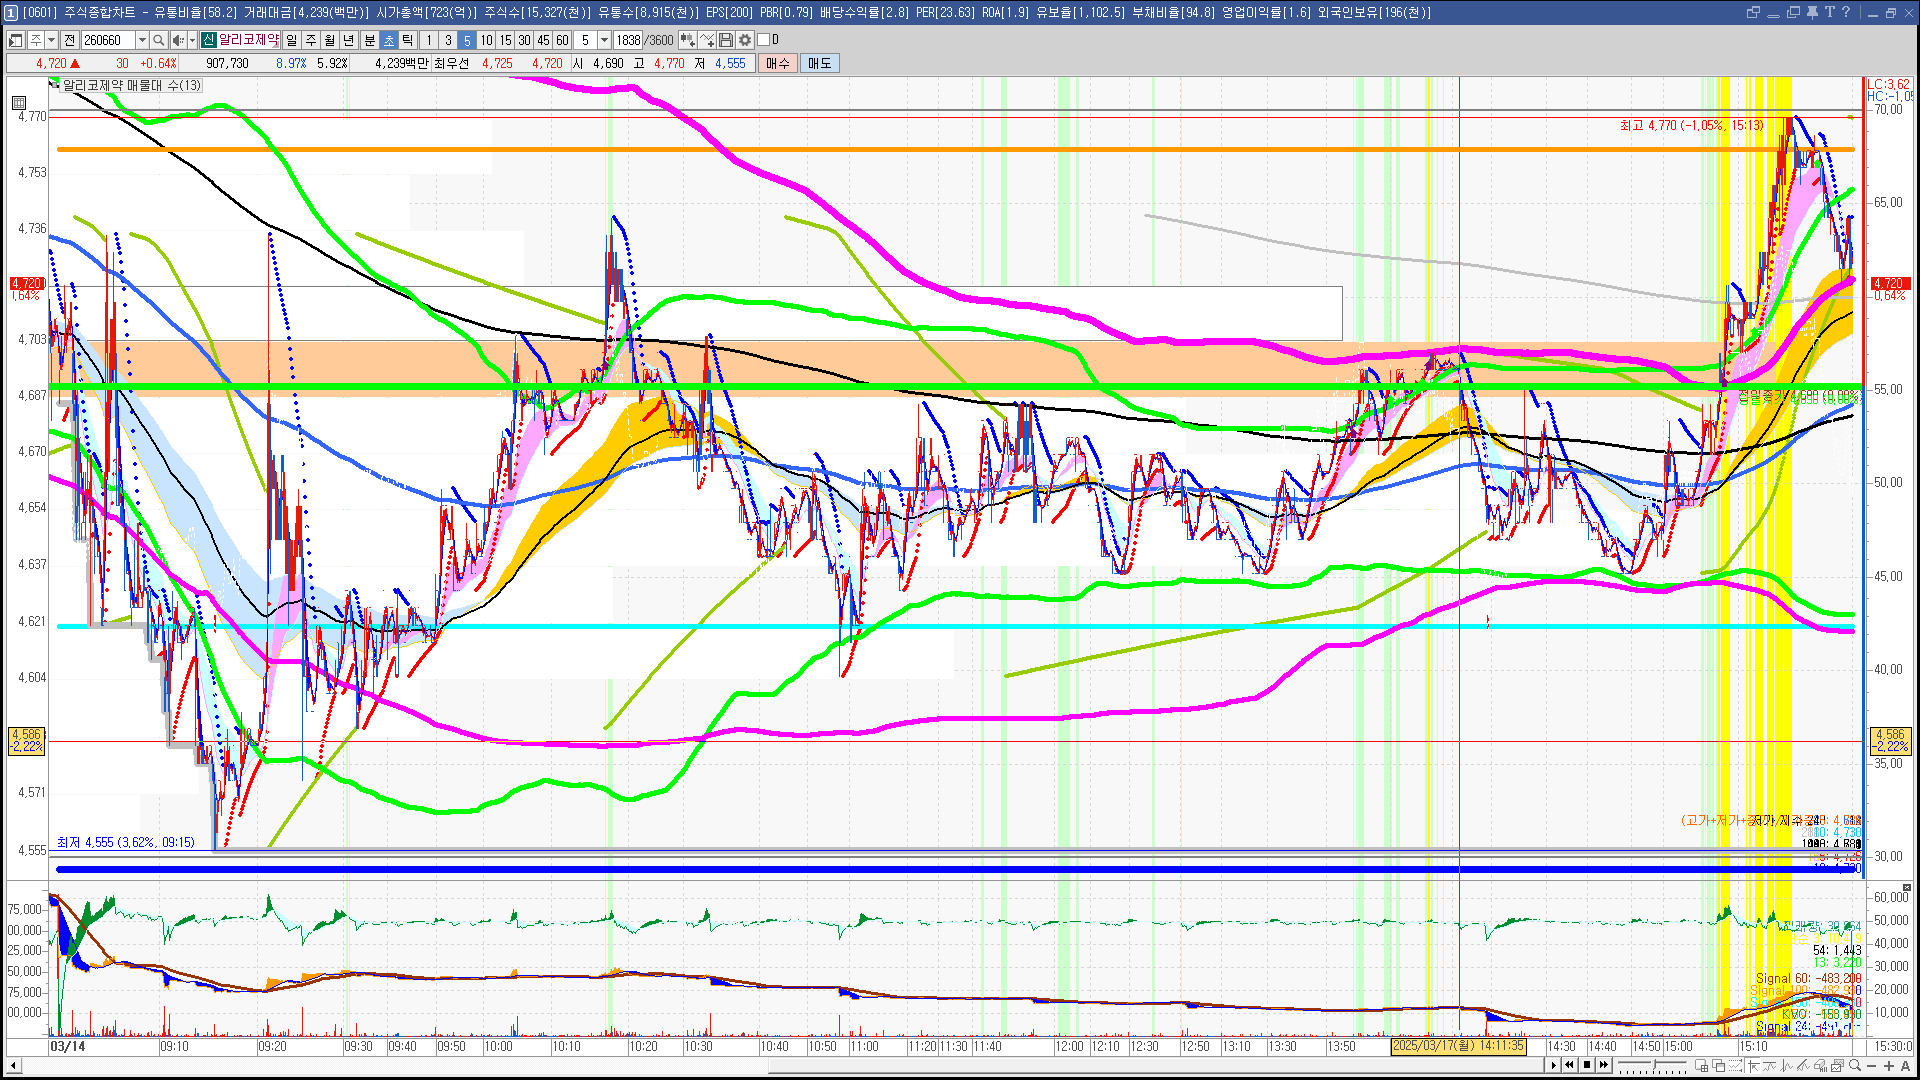Click the 매수 buy button

pos(778,63)
